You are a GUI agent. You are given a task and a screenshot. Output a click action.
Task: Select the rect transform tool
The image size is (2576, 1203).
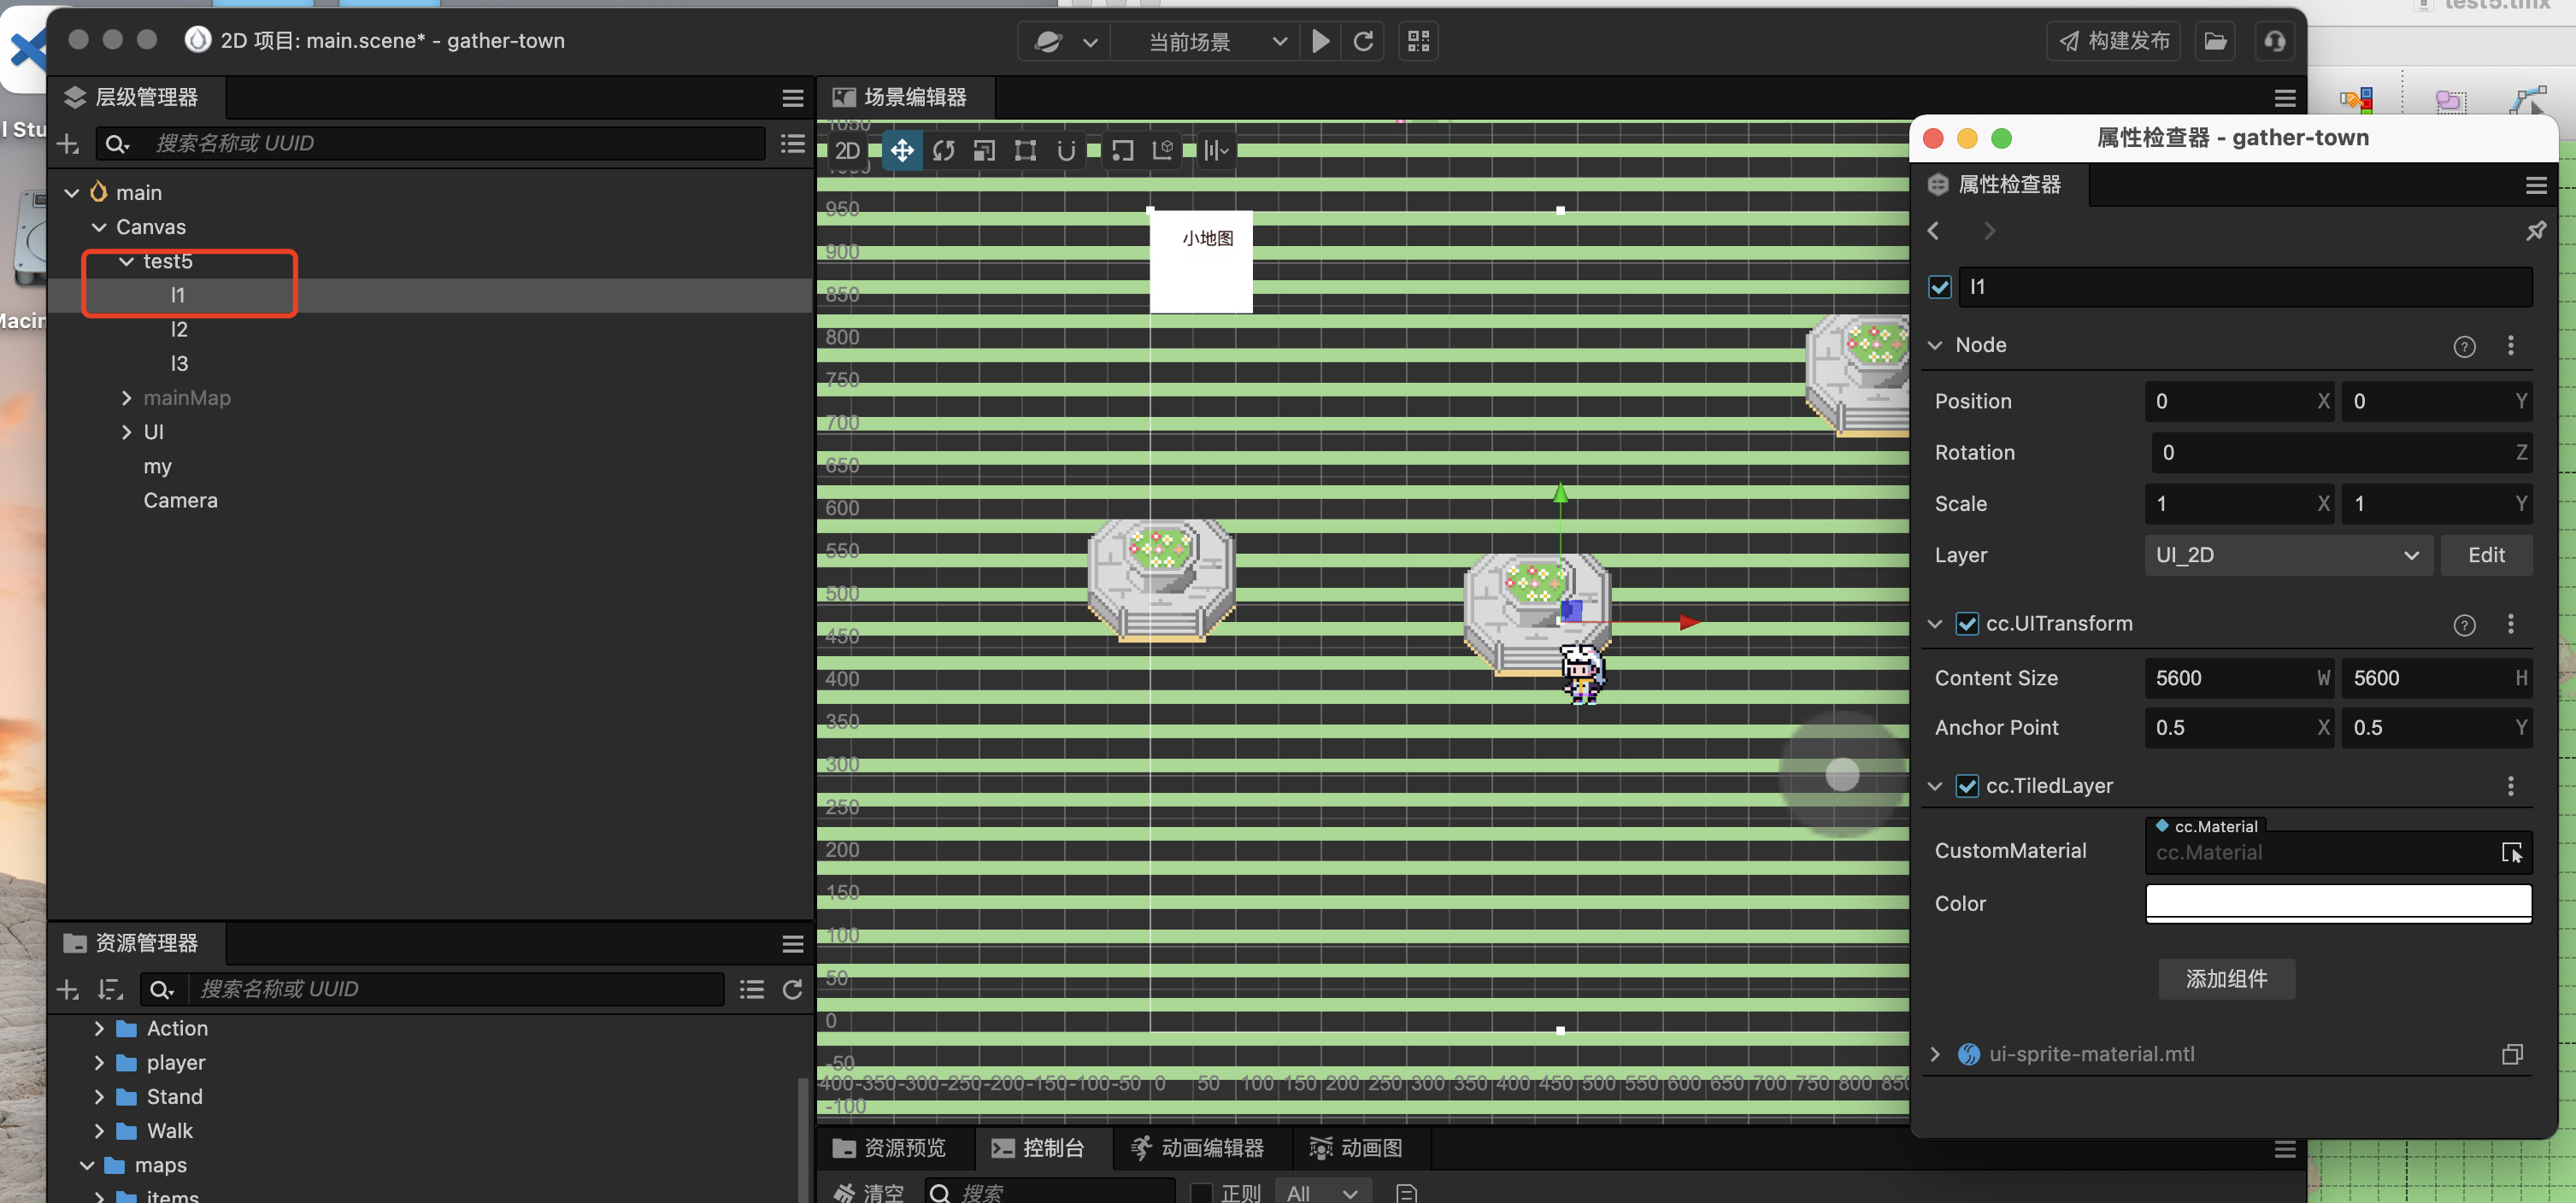point(1025,151)
